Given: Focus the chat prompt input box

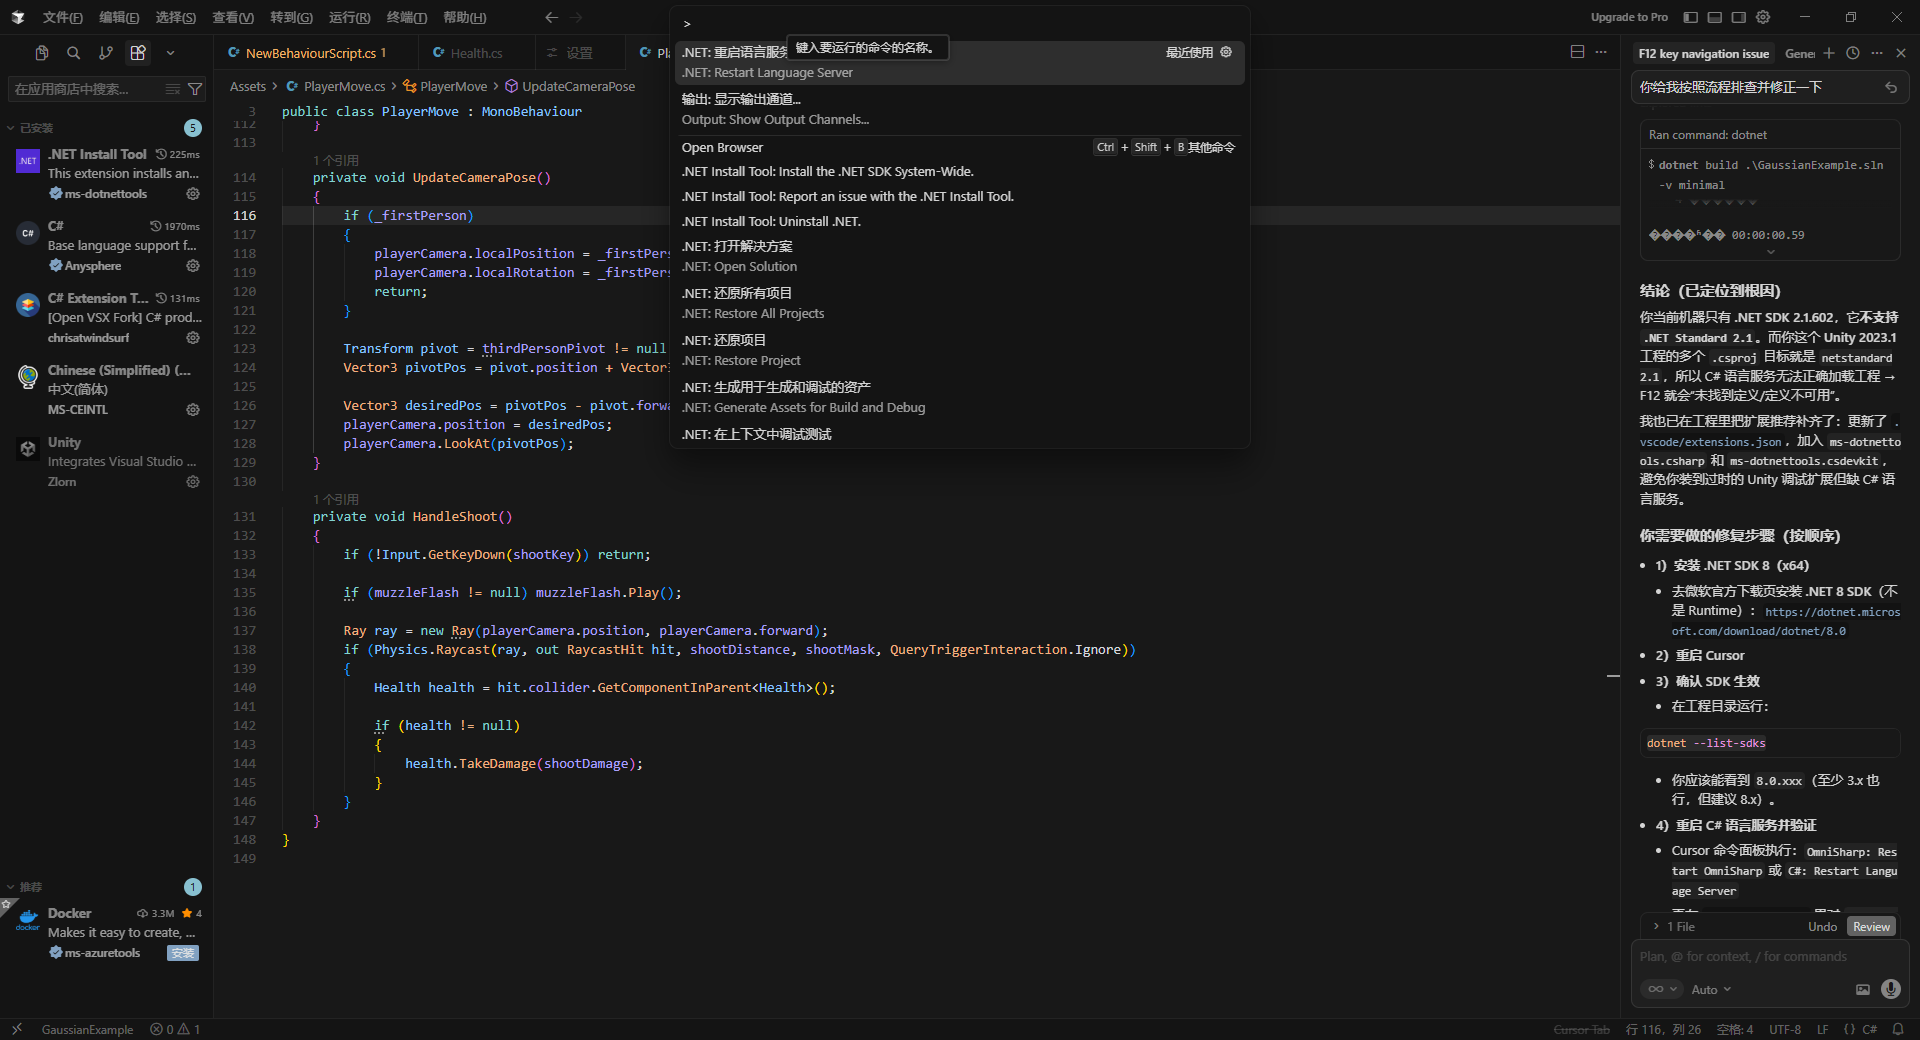Looking at the screenshot, I should [x=1770, y=957].
